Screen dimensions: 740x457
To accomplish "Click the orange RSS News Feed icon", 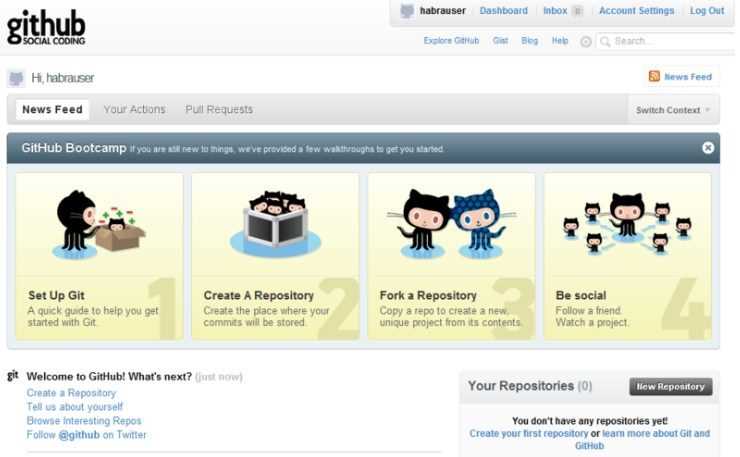I will (x=654, y=76).
